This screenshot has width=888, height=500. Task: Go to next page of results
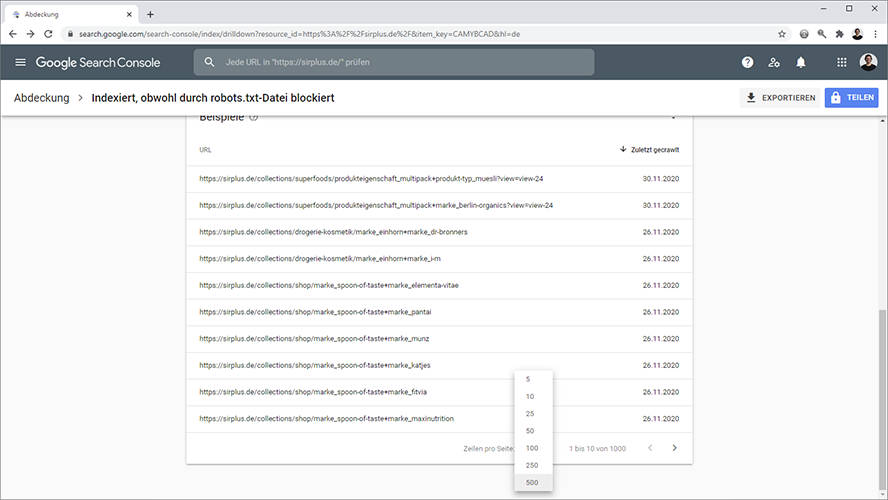pos(674,448)
